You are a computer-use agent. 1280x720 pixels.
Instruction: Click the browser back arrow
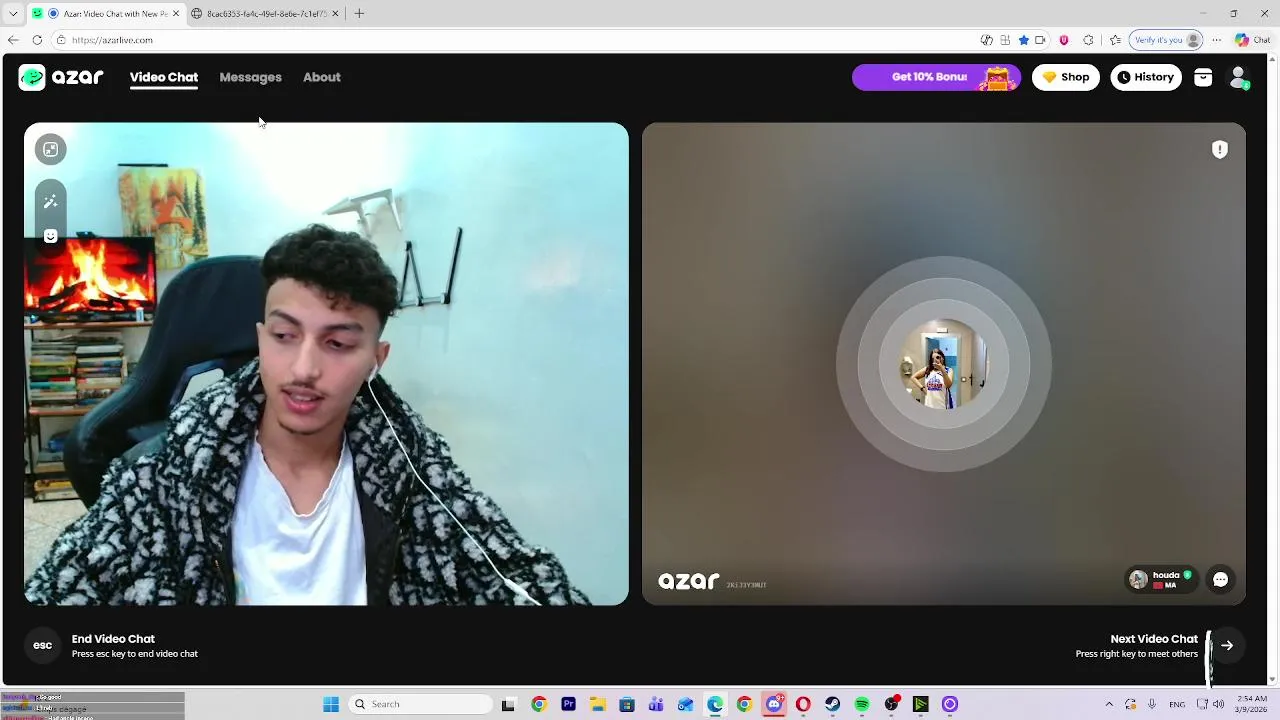tap(13, 40)
